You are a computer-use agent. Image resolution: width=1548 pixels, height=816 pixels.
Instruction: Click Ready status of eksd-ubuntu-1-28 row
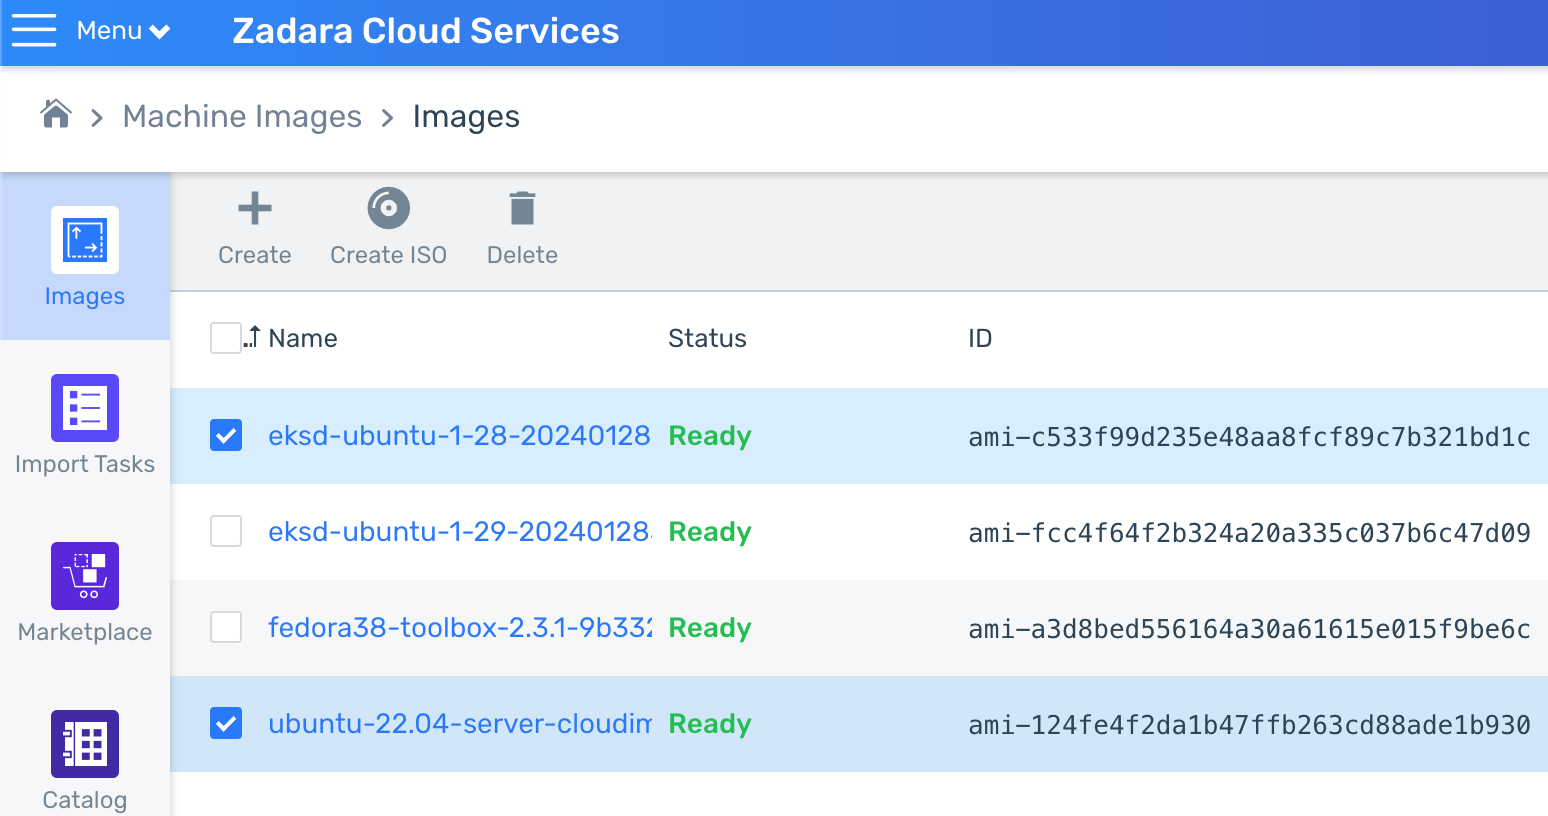[710, 436]
